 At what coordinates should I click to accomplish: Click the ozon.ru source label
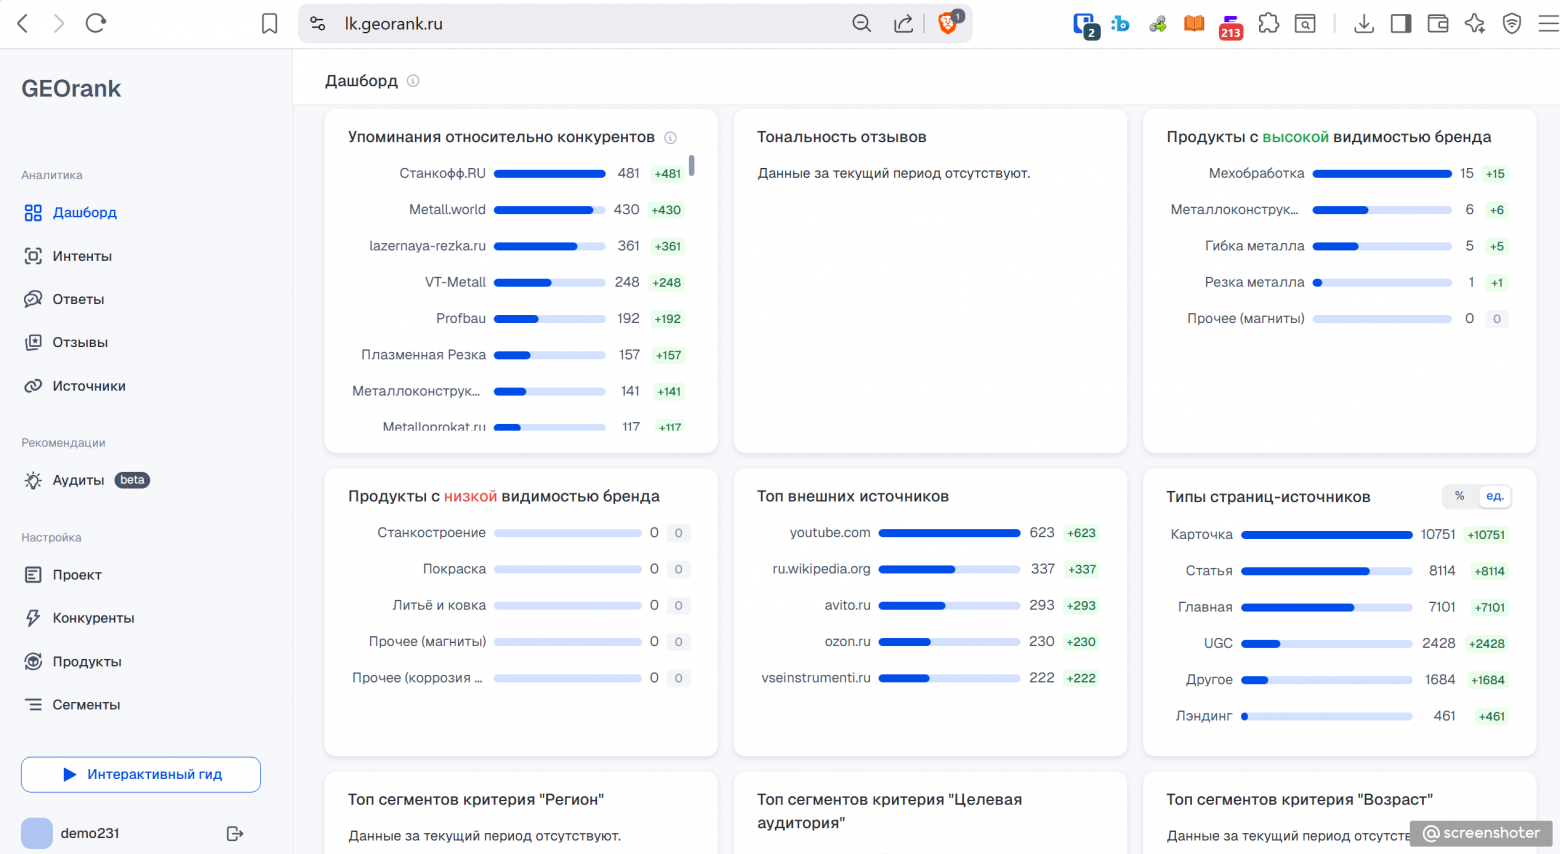[847, 642]
